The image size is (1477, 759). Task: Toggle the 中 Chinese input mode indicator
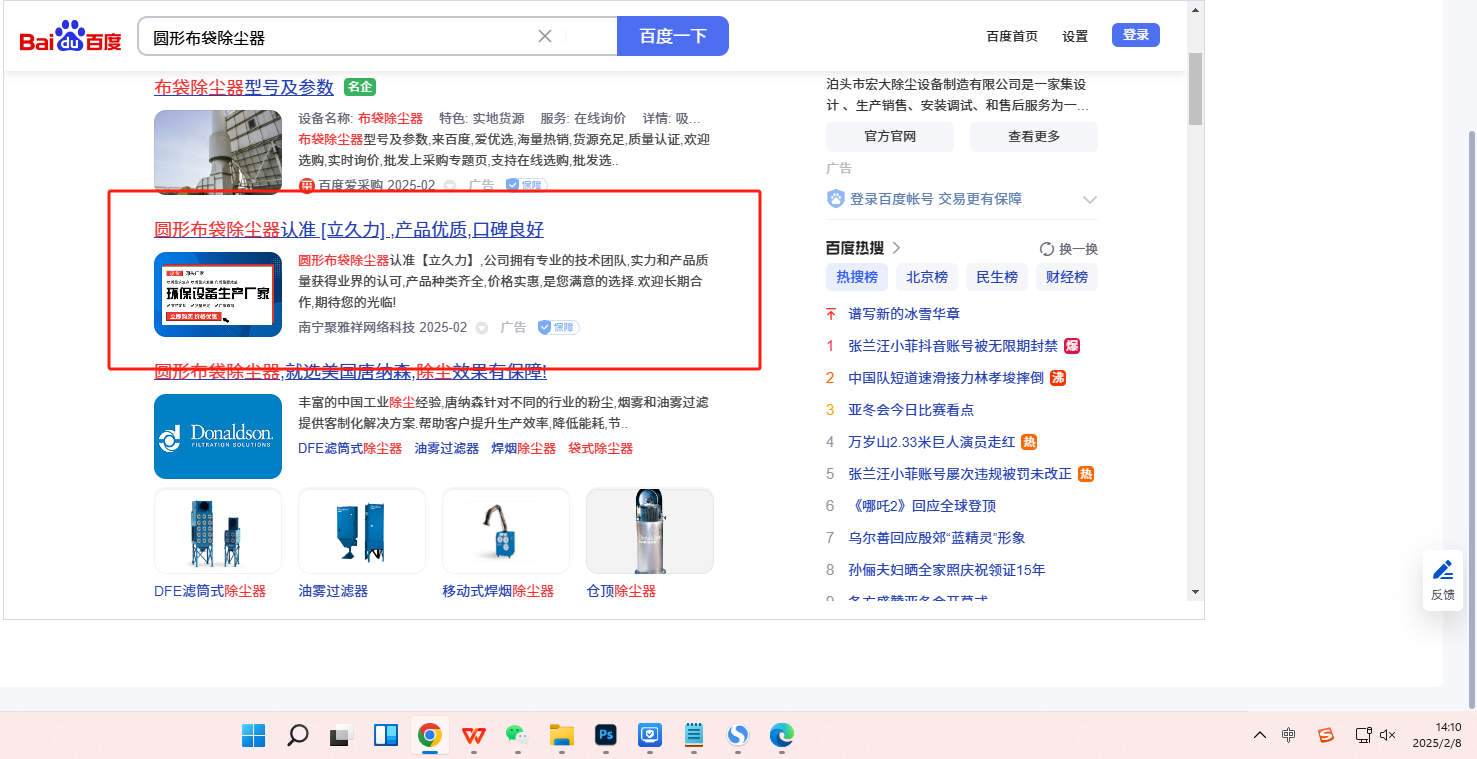pos(1289,735)
